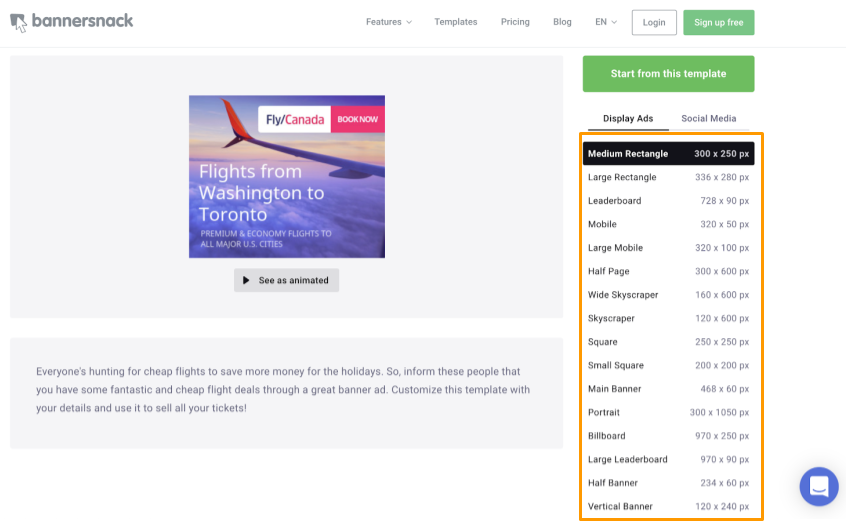The width and height of the screenshot is (849, 532).
Task: Click the Bannersnack logo
Action: click(71, 21)
